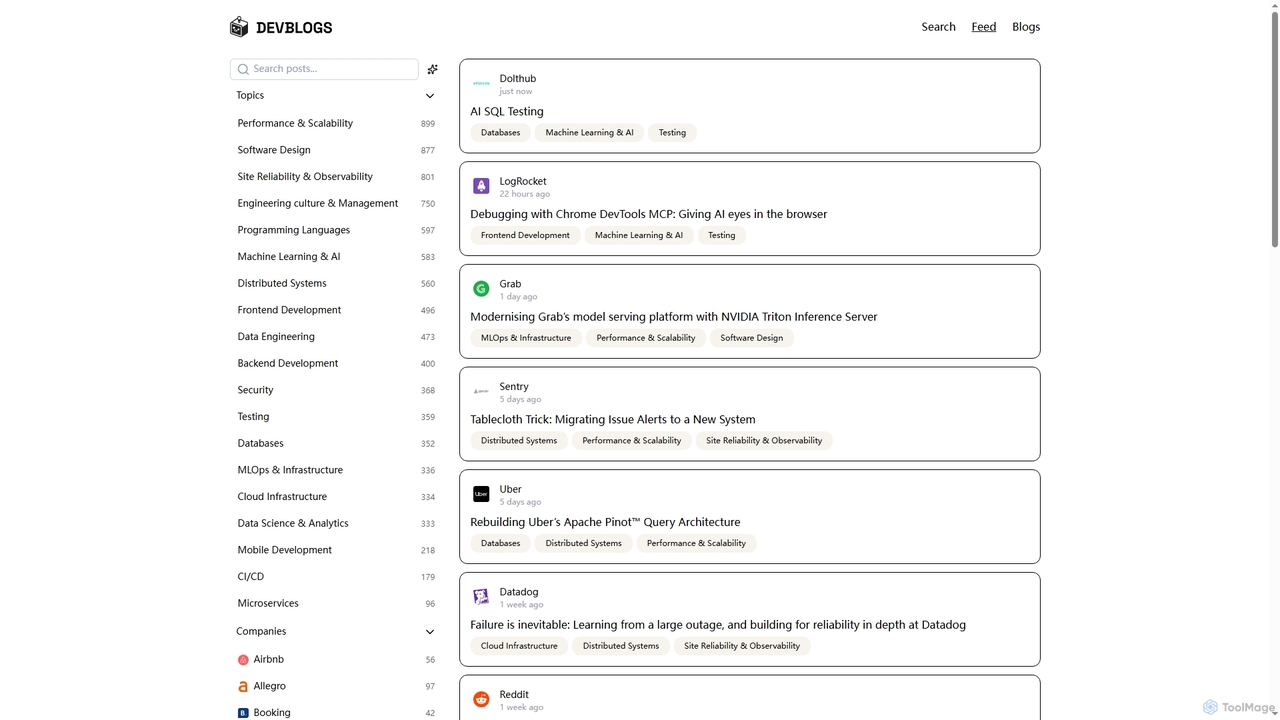This screenshot has height=720, width=1280.
Task: Collapse the Companies section chevron
Action: pyautogui.click(x=430, y=632)
